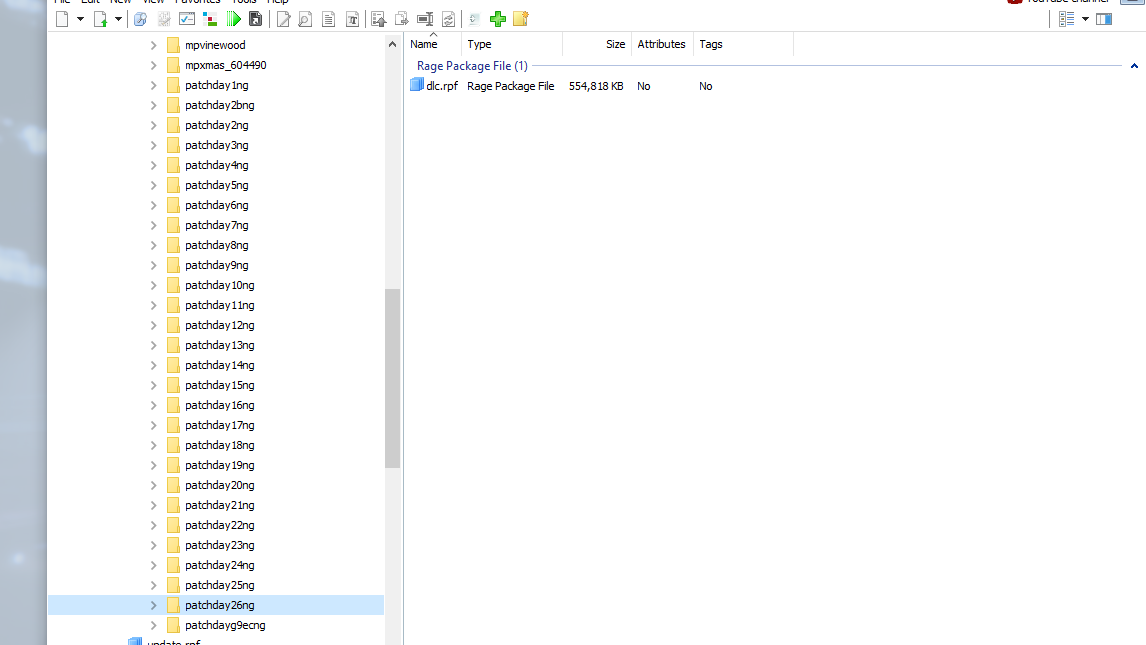
Task: Select the patchday24ng folder
Action: [x=219, y=565]
